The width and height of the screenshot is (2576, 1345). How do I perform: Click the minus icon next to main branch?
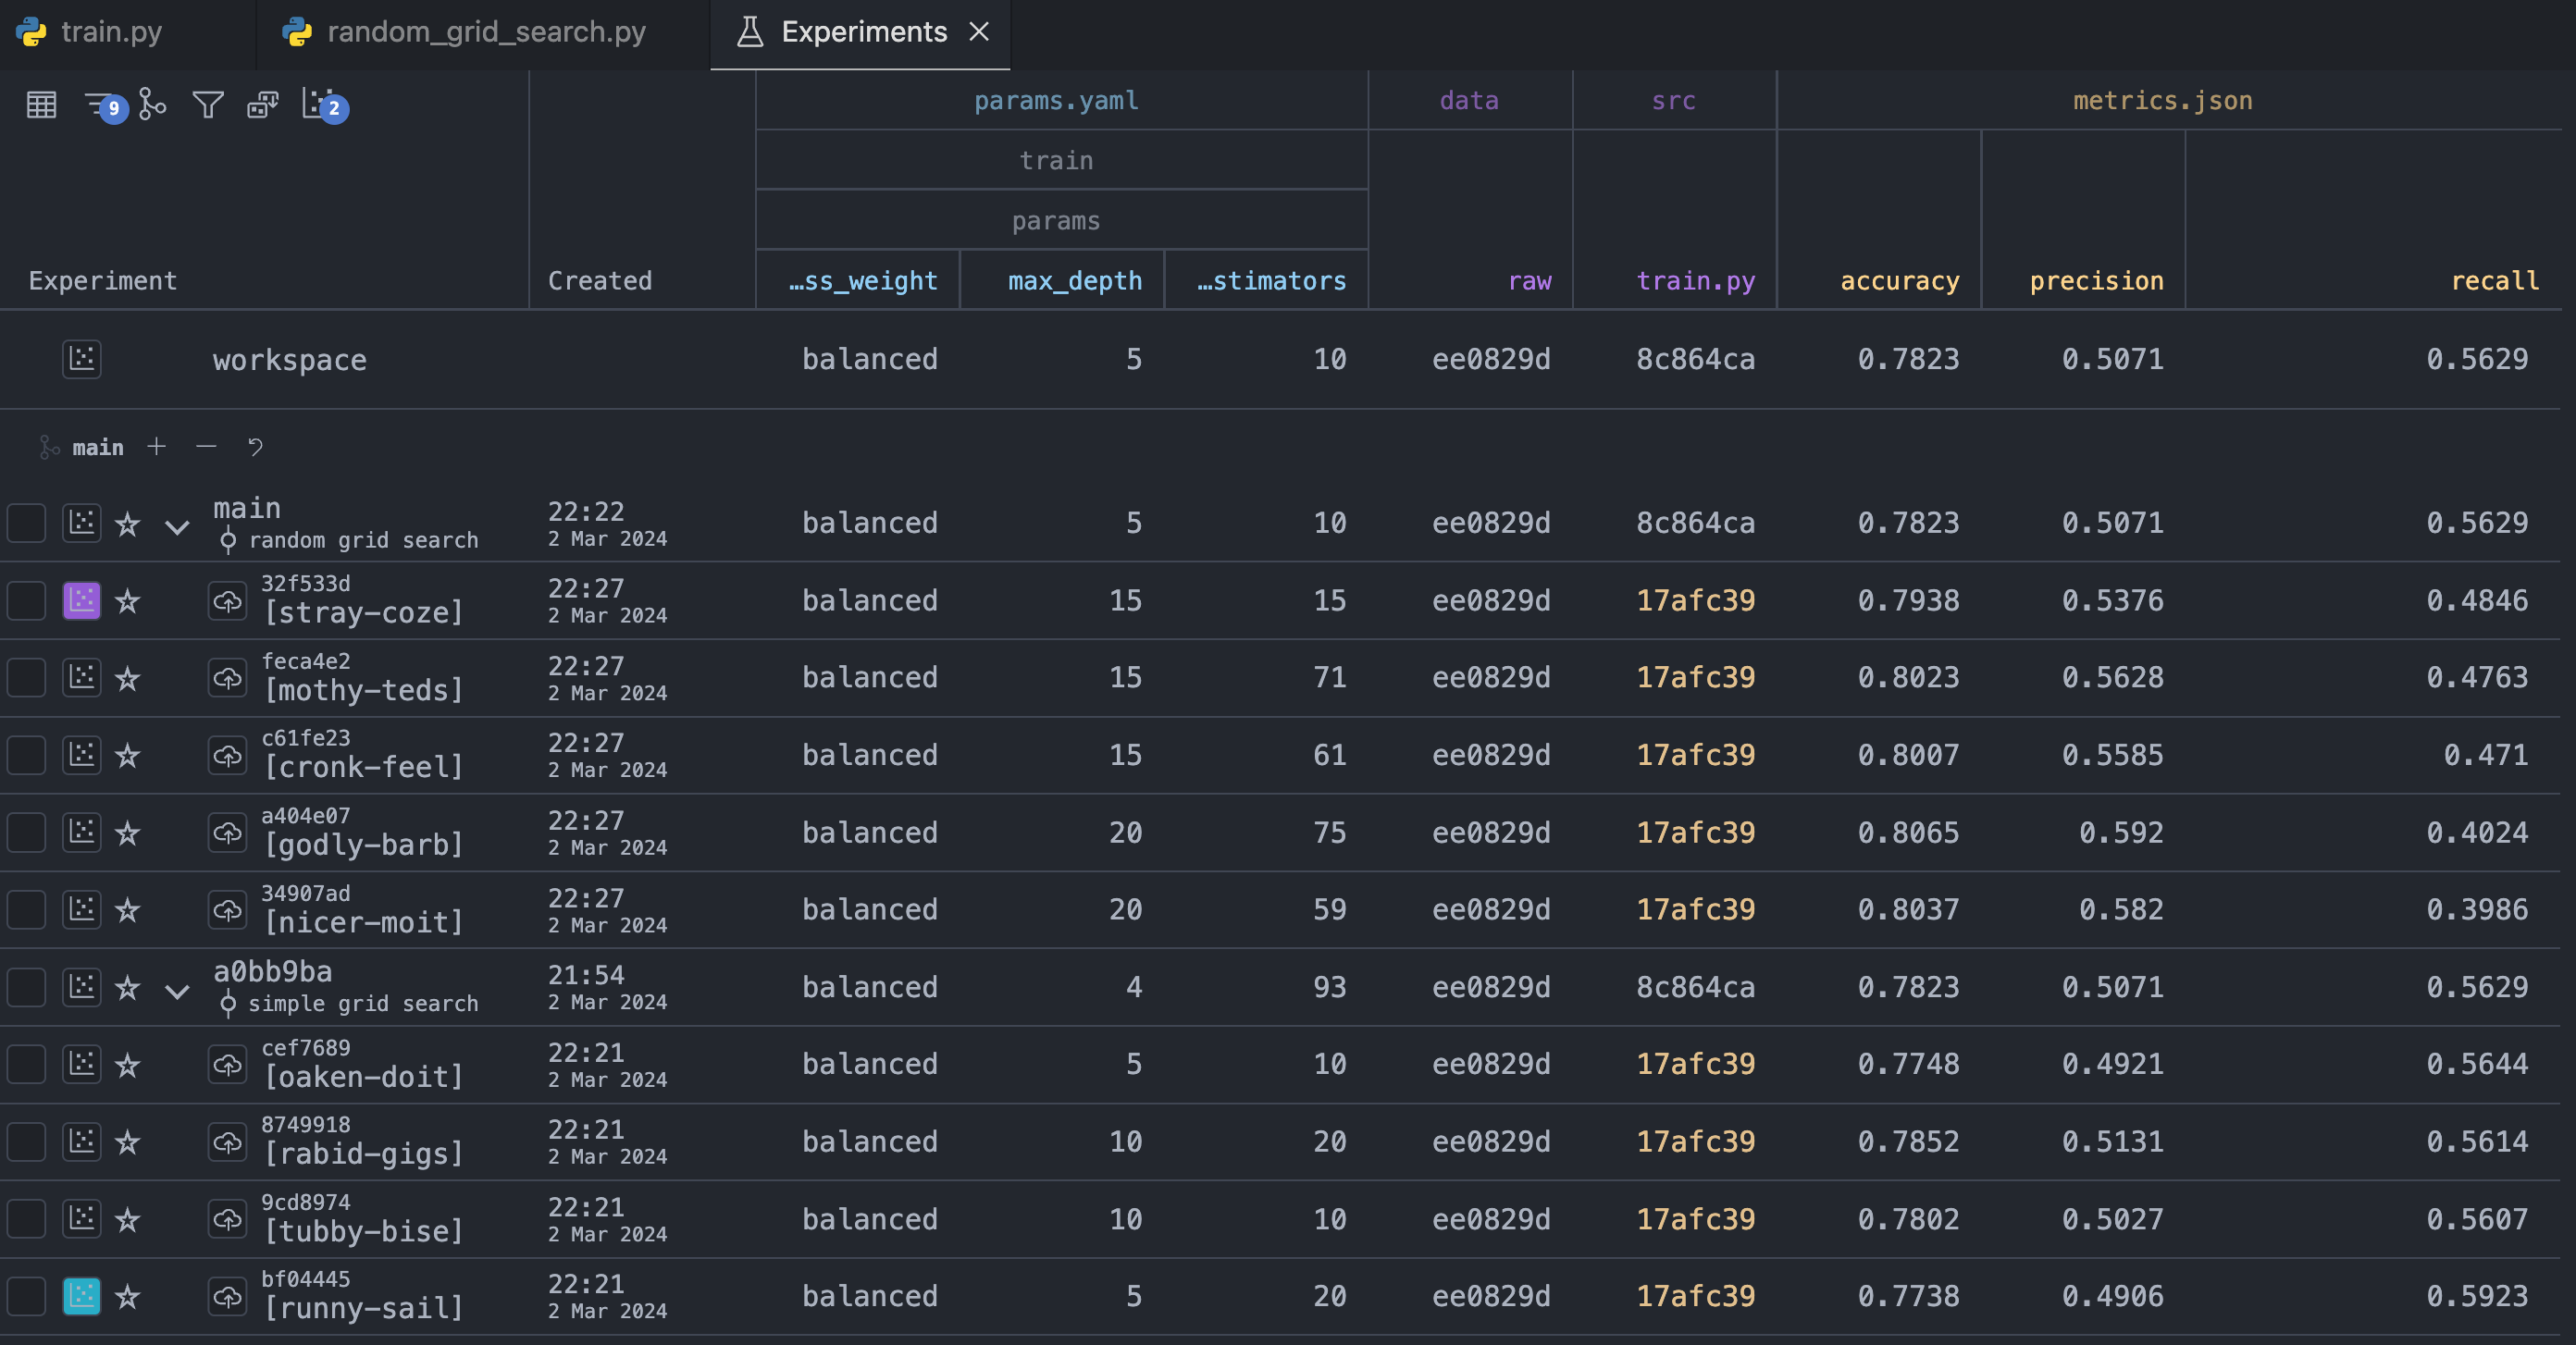[206, 446]
